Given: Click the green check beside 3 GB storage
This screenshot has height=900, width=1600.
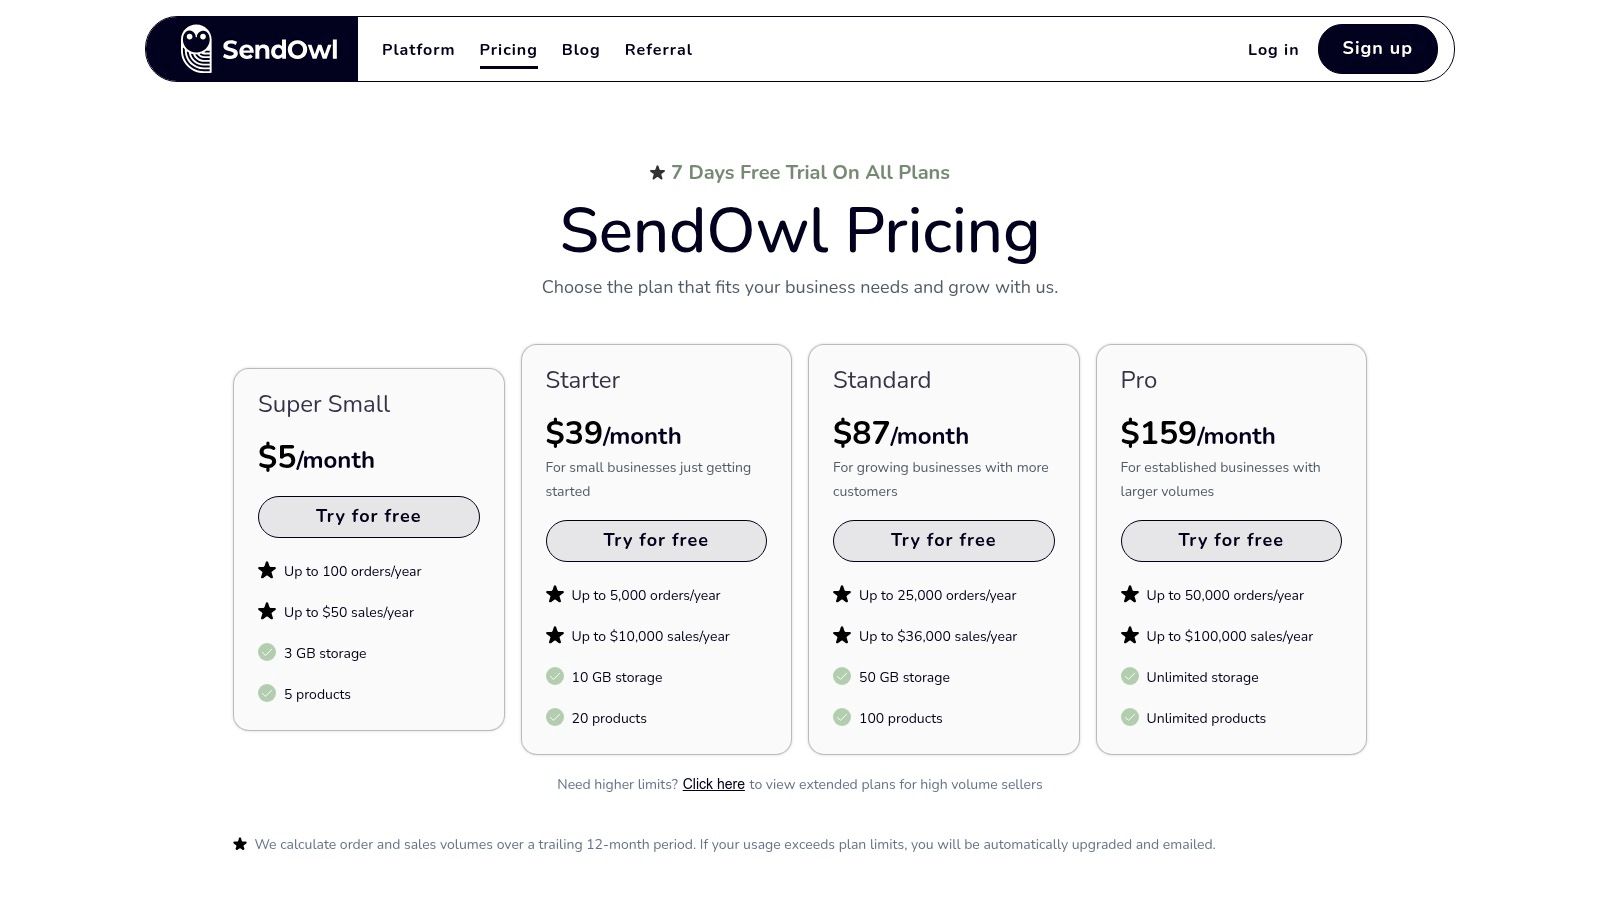Looking at the screenshot, I should 266,651.
